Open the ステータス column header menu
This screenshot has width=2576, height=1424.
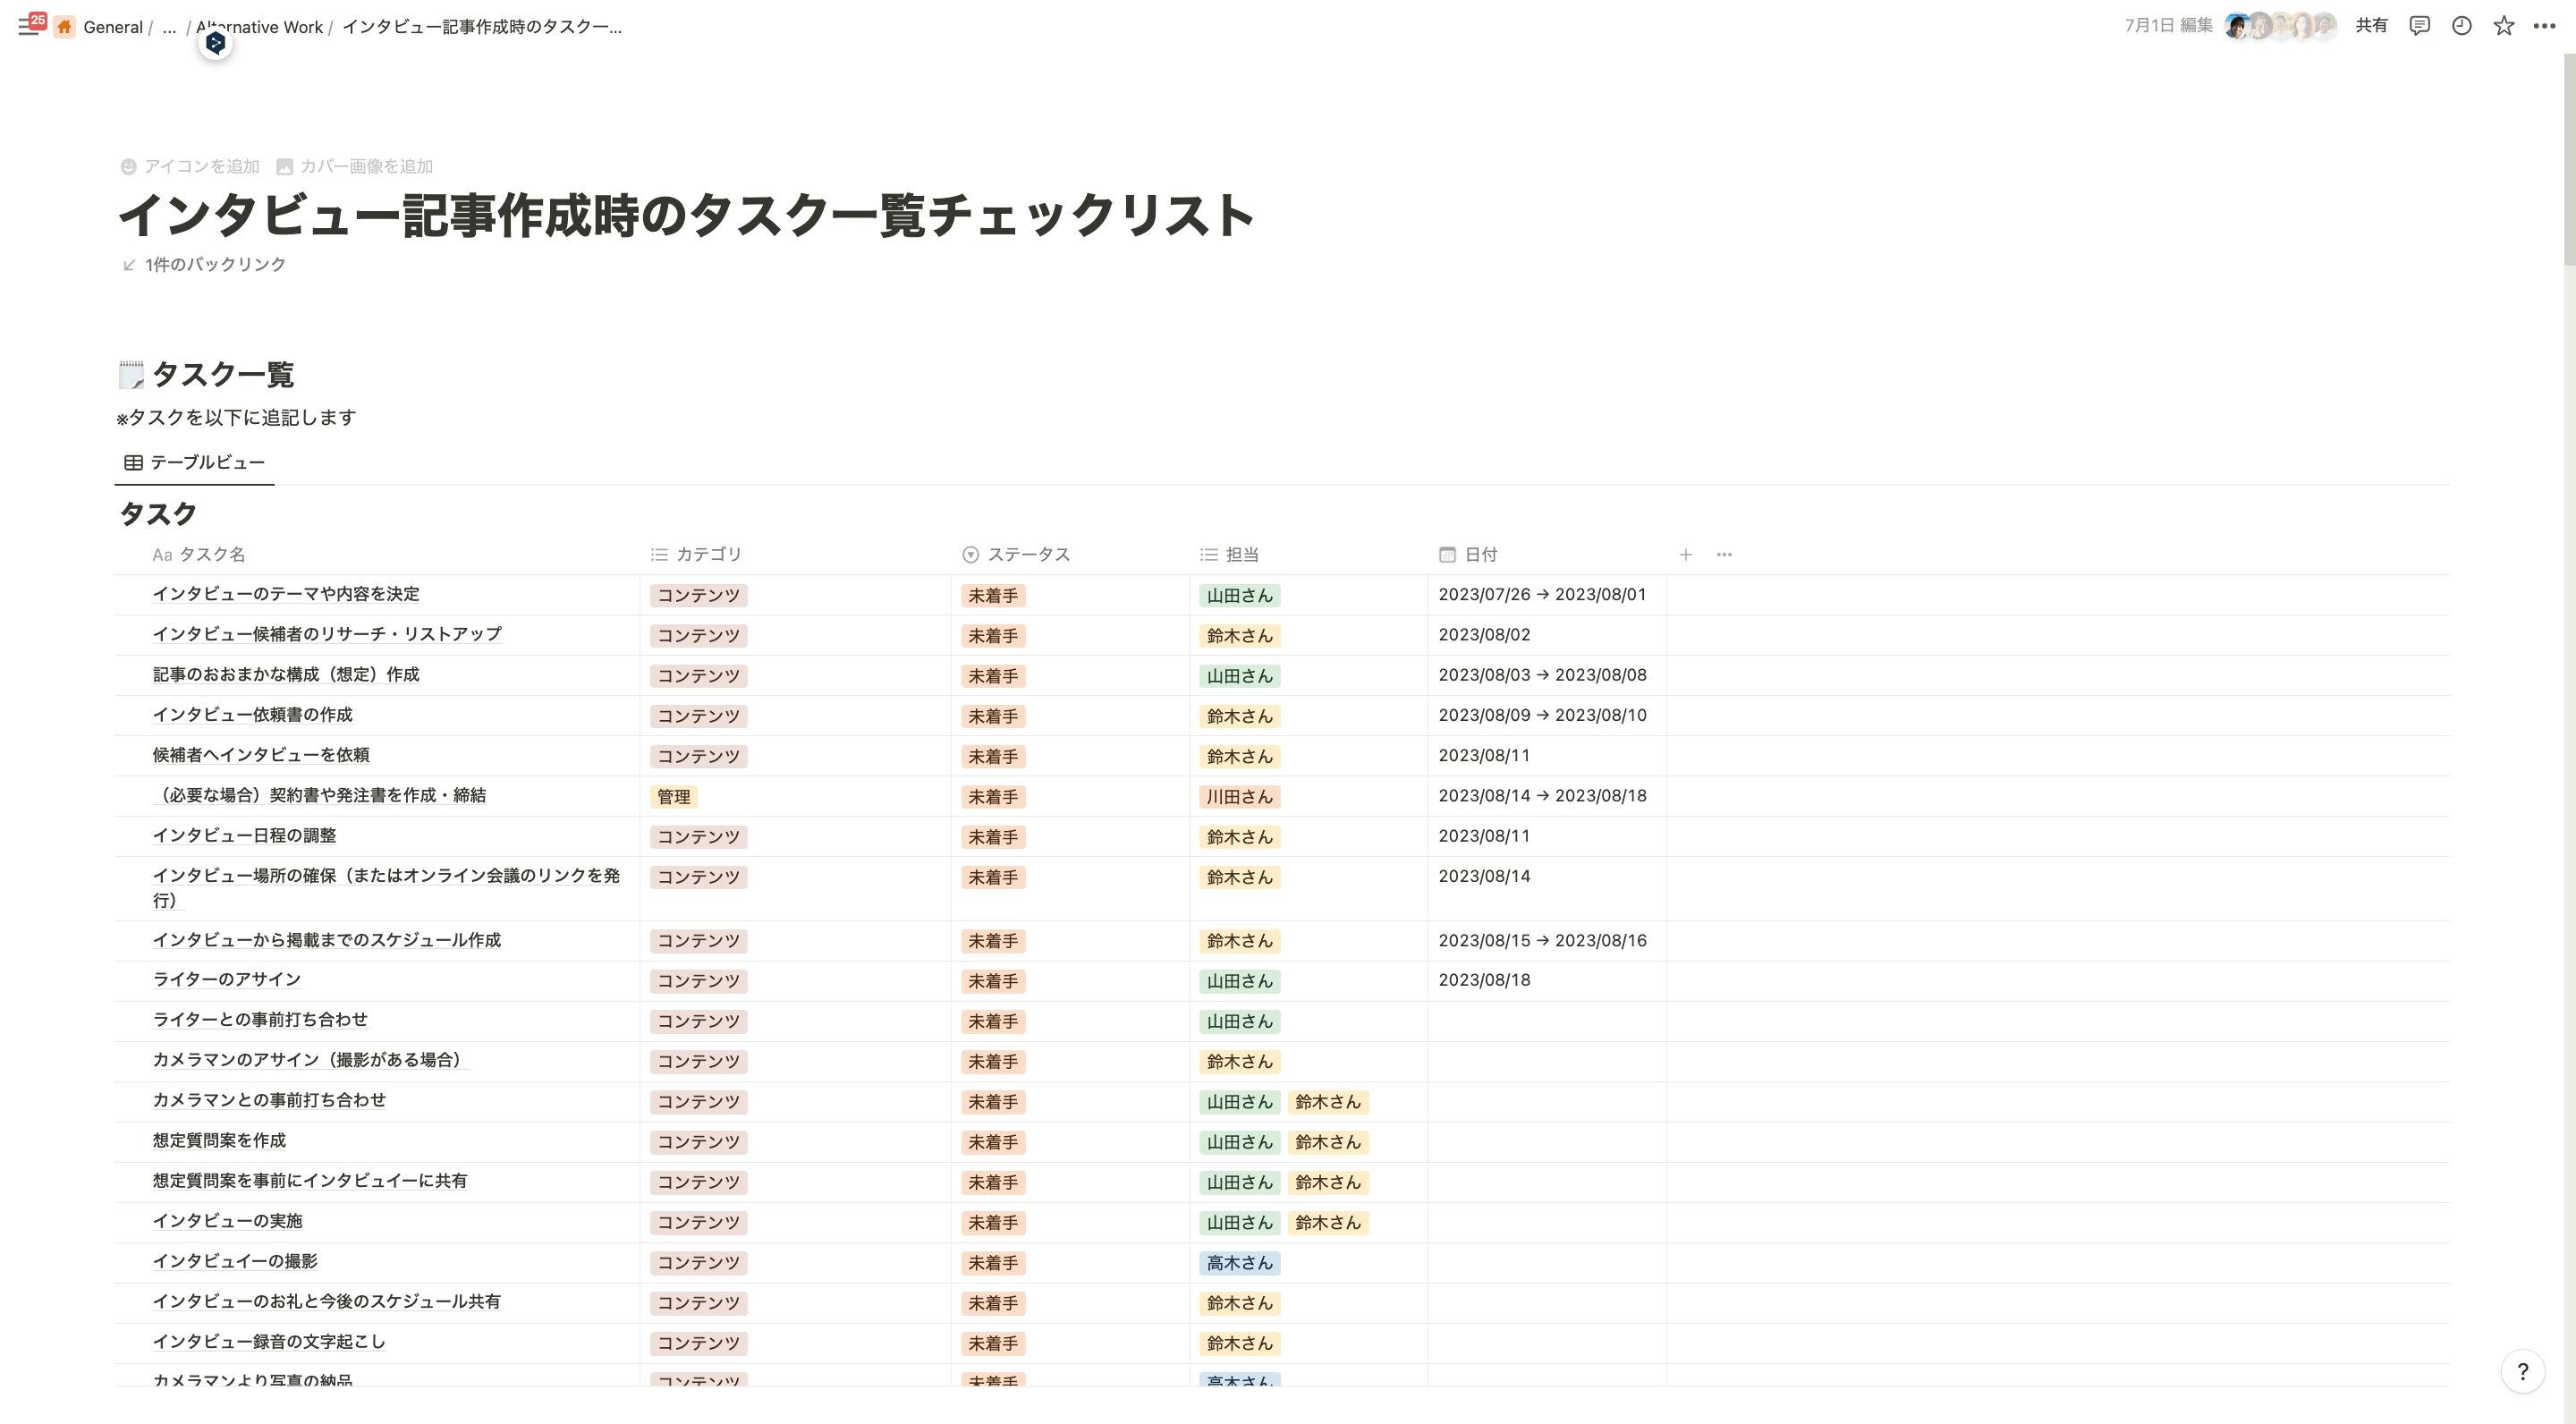pos(1027,554)
